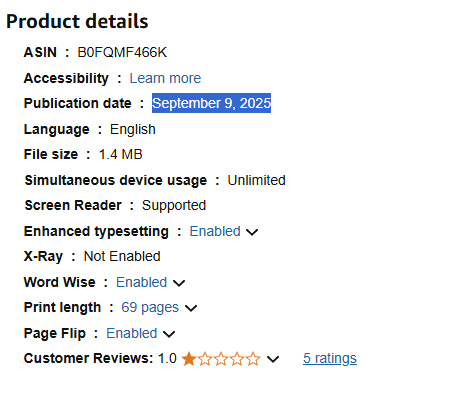Viewport: 467px width, 402px height.
Task: Open the 5 ratings link
Action: click(330, 358)
